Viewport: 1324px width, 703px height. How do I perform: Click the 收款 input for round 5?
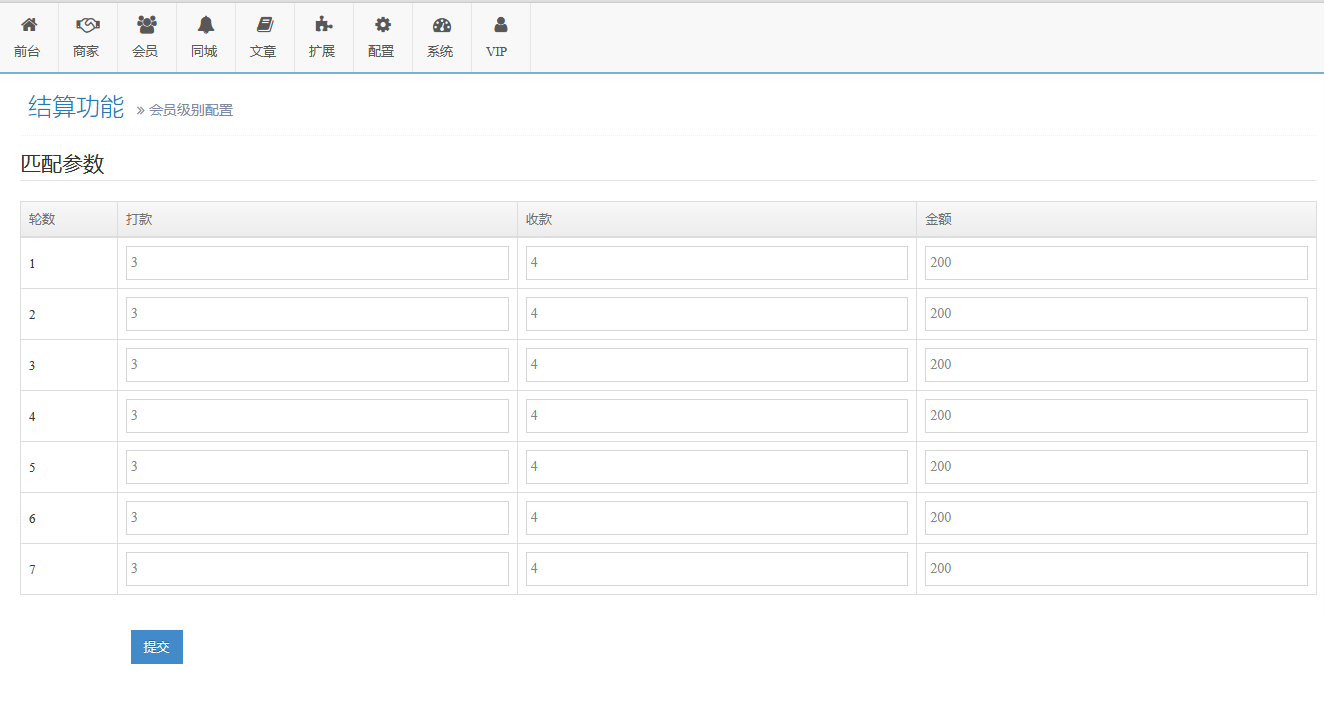(x=716, y=467)
